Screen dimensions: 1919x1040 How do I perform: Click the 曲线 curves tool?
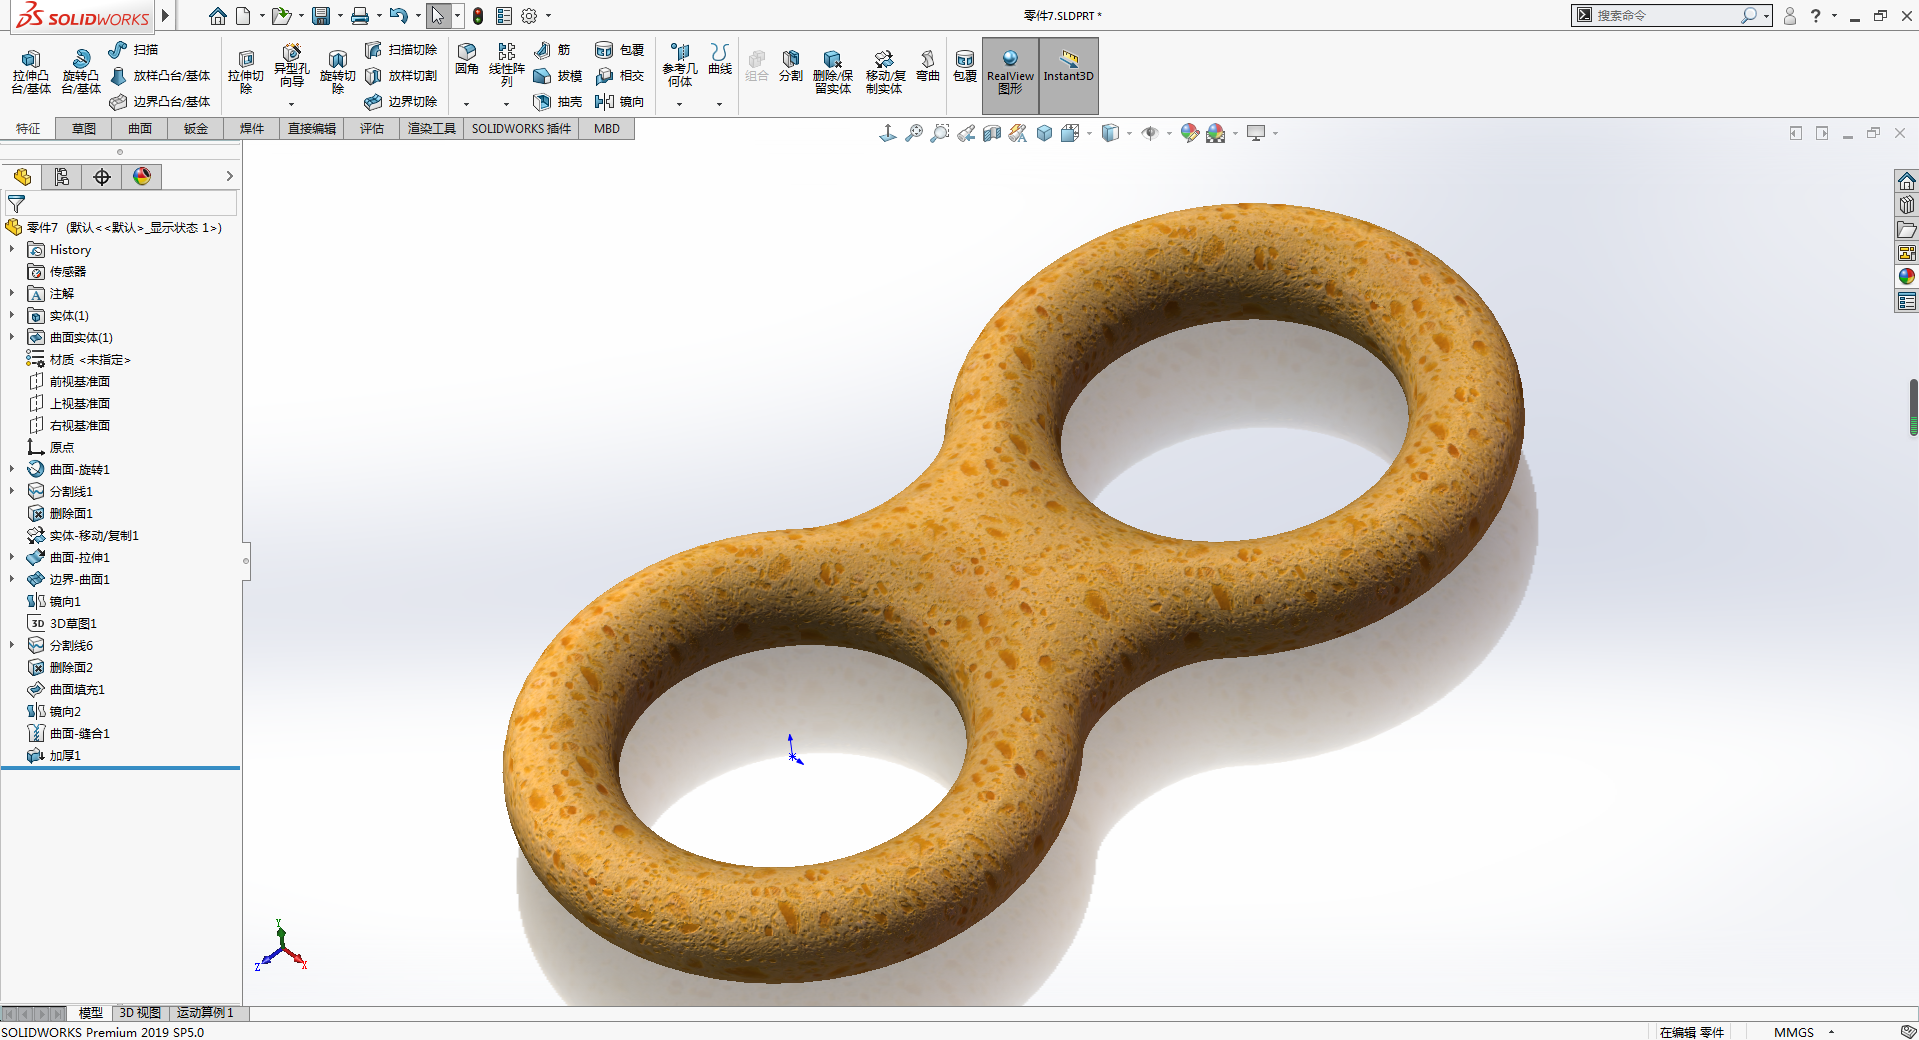(720, 59)
